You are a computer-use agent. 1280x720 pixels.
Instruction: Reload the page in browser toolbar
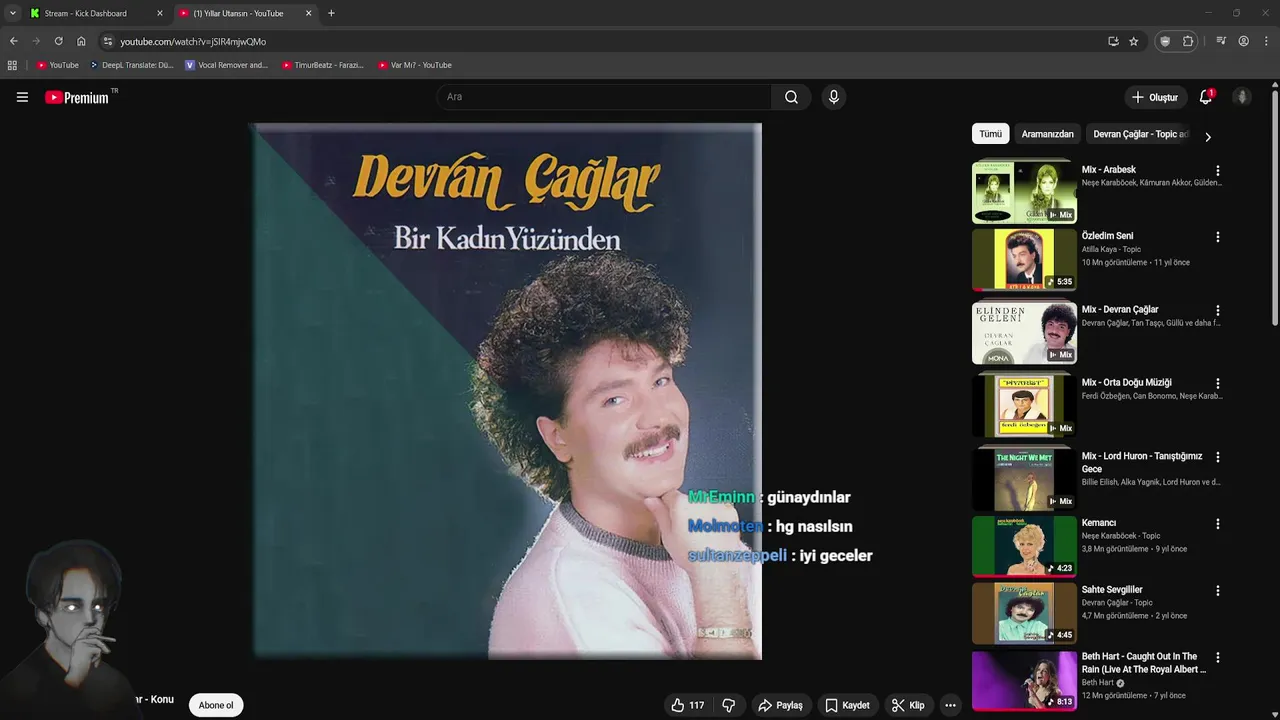tap(58, 41)
